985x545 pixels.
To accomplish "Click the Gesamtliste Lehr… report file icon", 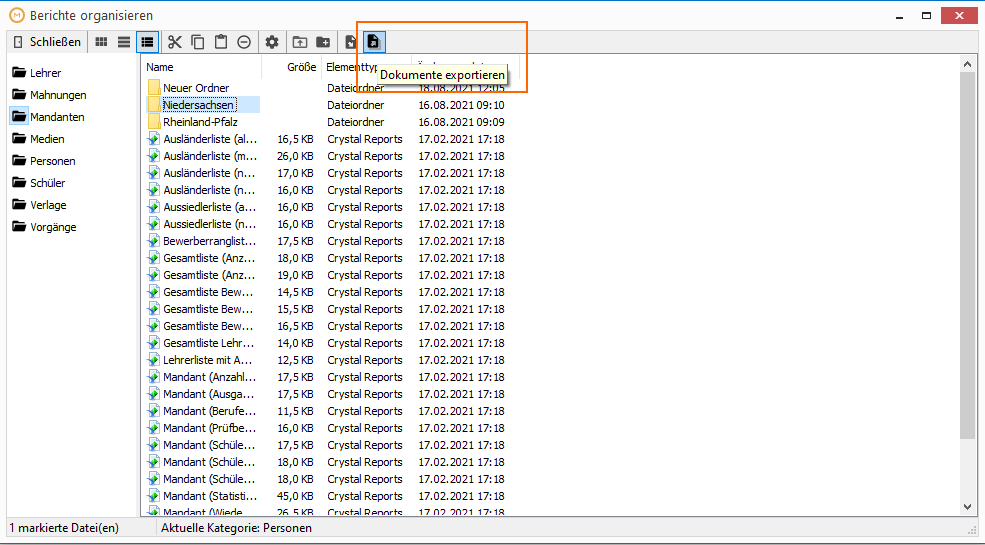I will pos(154,343).
